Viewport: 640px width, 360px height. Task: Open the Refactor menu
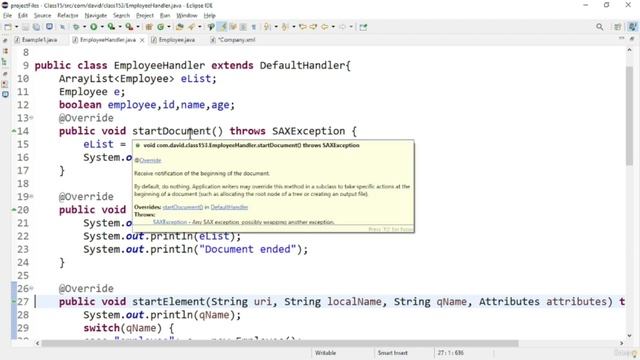click(68, 16)
